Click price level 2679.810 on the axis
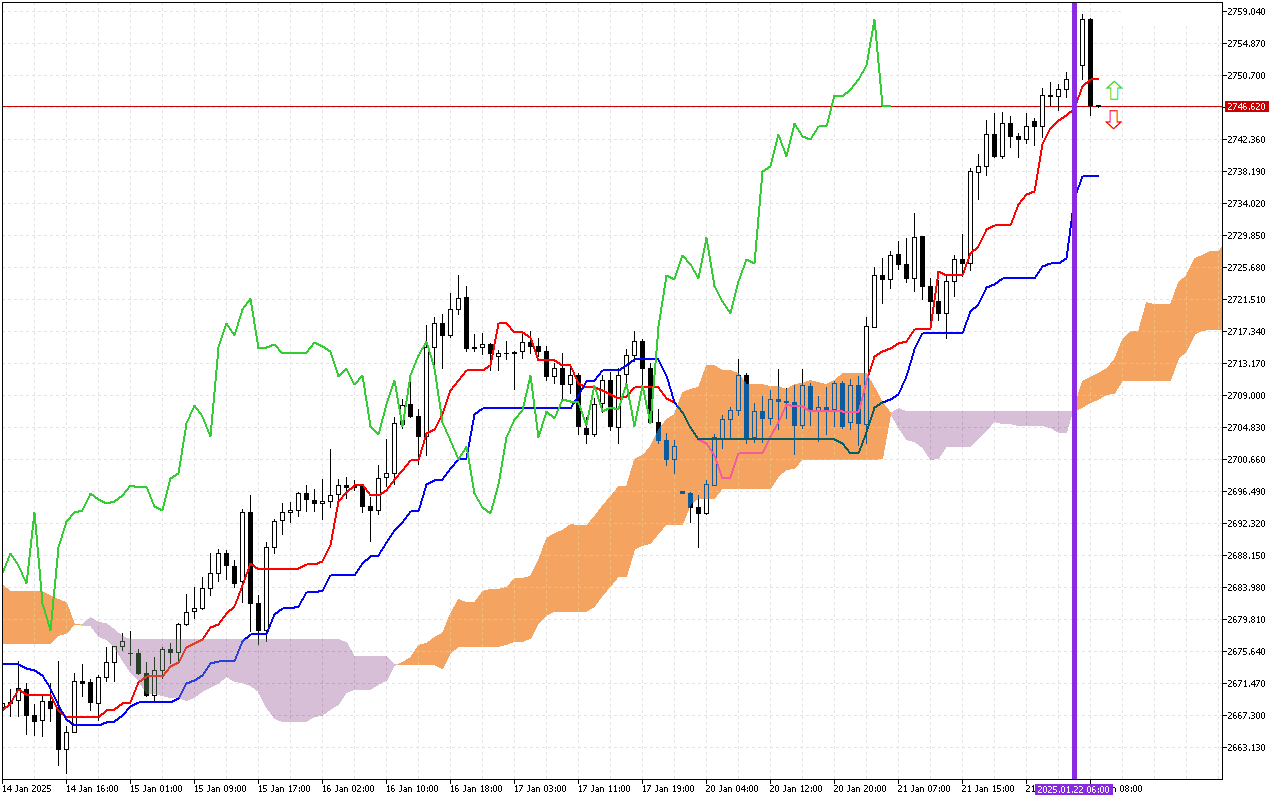This screenshot has height=800, width=1280. (x=1248, y=619)
